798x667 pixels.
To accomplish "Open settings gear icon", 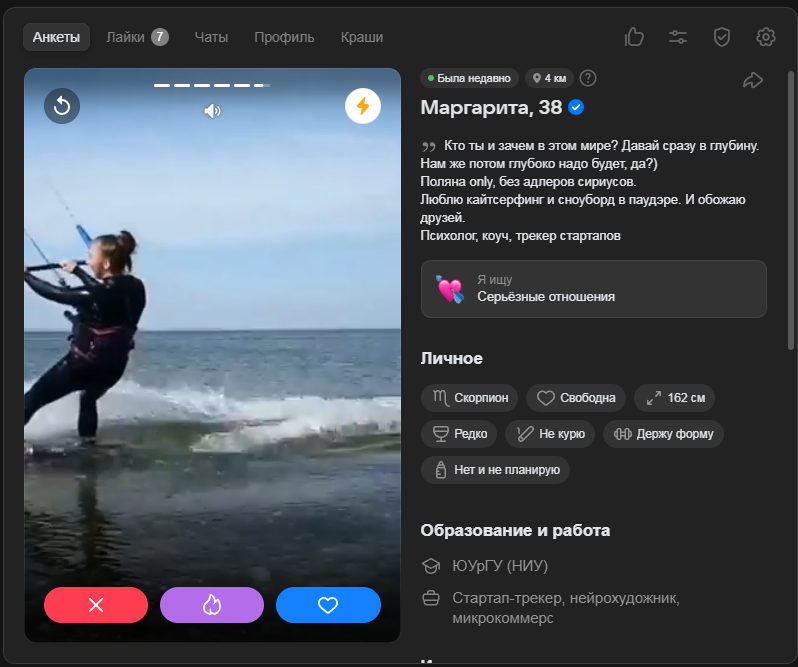I will coord(766,37).
